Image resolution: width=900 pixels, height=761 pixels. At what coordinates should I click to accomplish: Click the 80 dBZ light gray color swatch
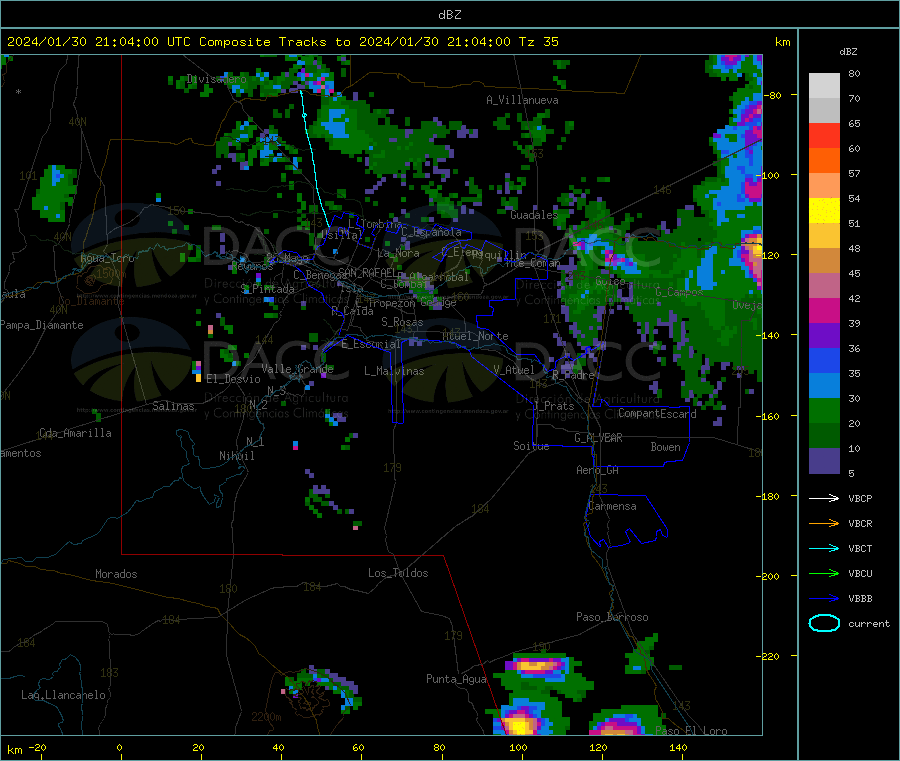coord(824,86)
